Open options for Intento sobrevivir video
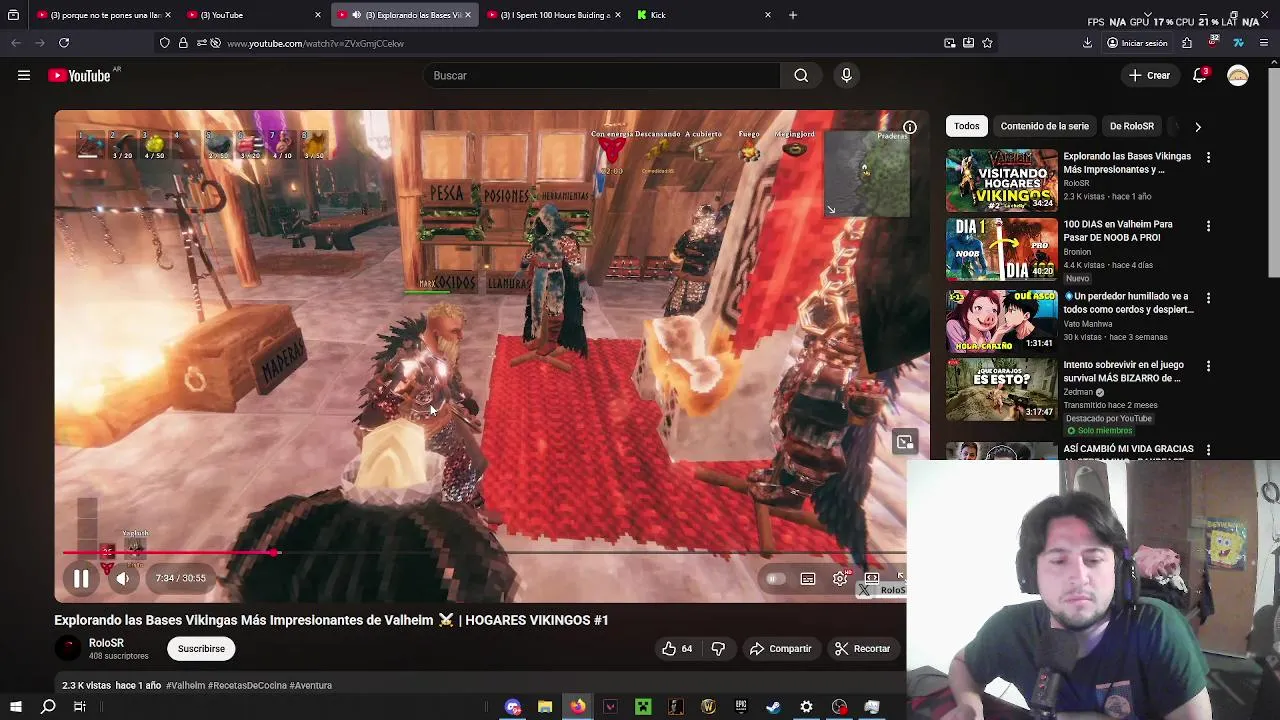The height and width of the screenshot is (720, 1280). pos(1208,366)
